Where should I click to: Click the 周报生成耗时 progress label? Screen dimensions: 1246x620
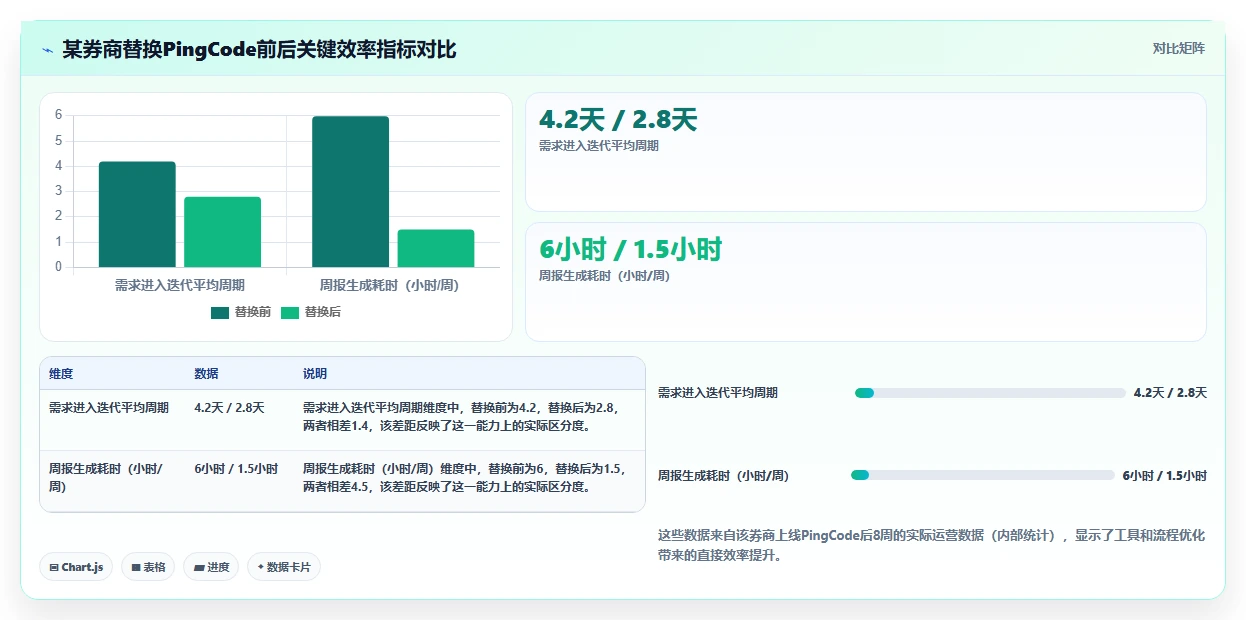(x=723, y=476)
